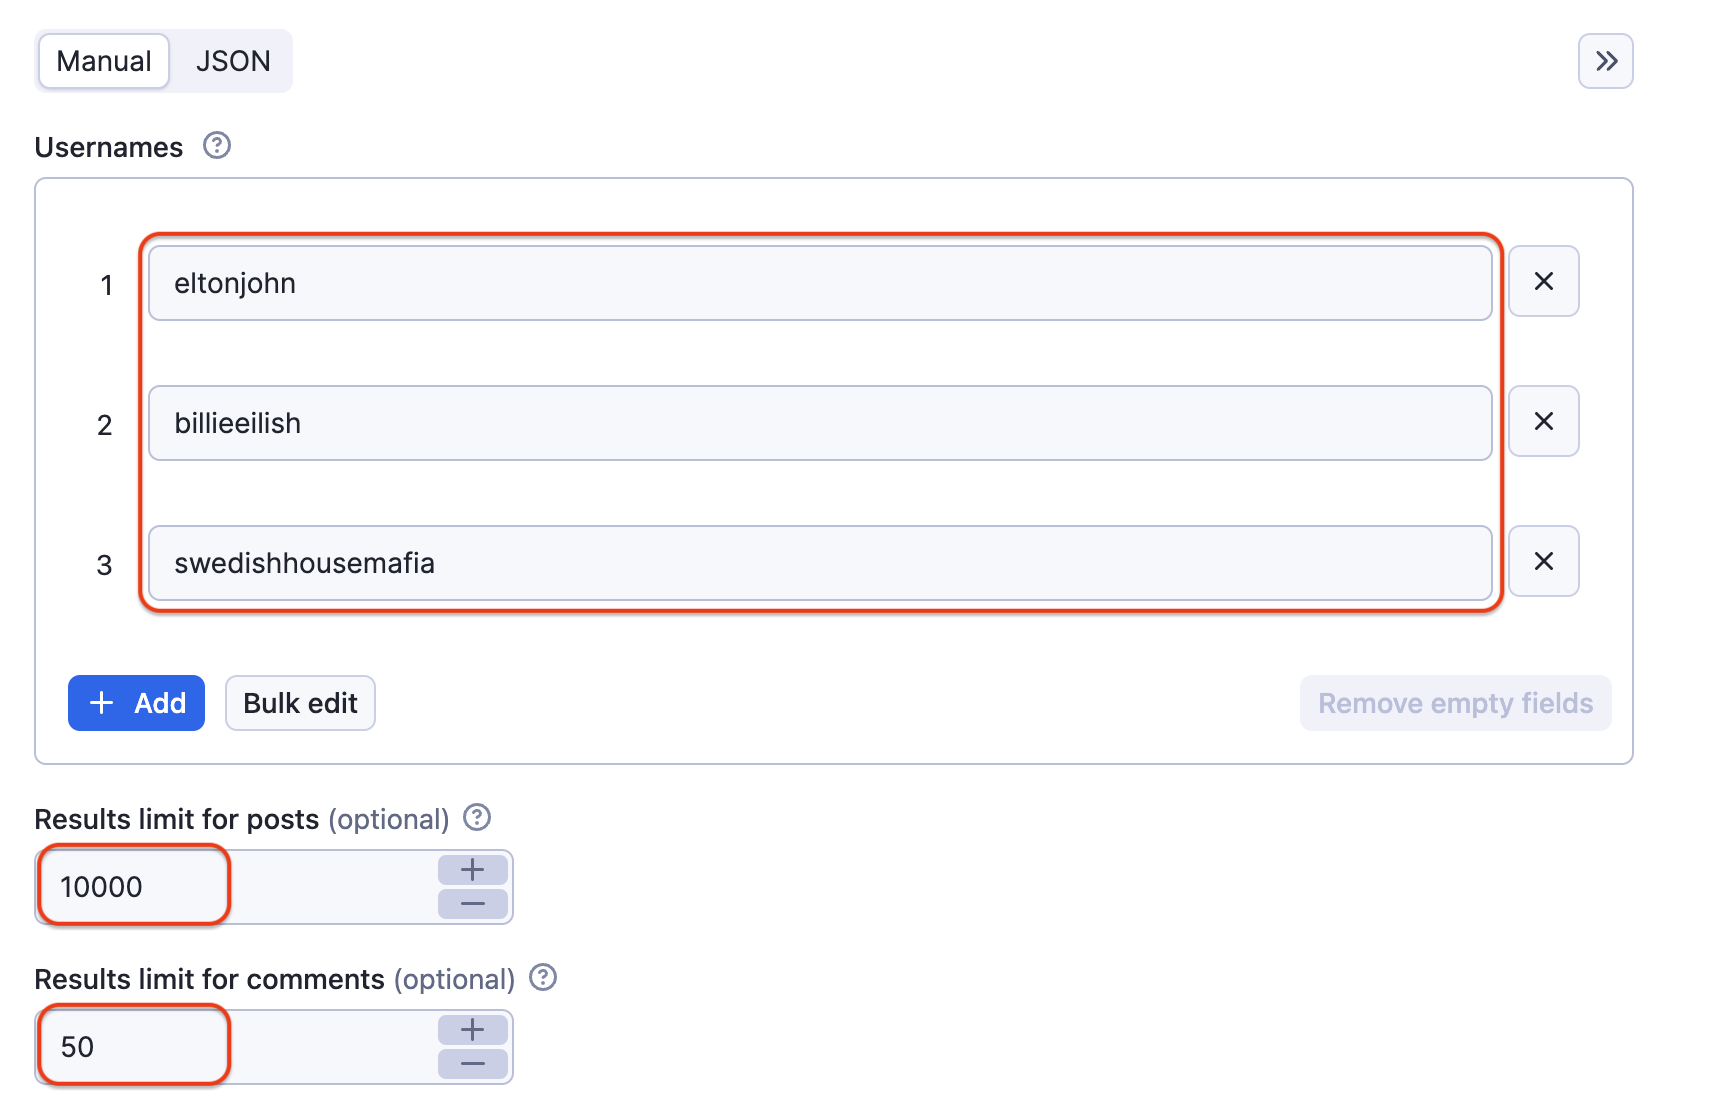This screenshot has width=1732, height=1114.
Task: Open Bulk edit for usernames
Action: coord(299,703)
